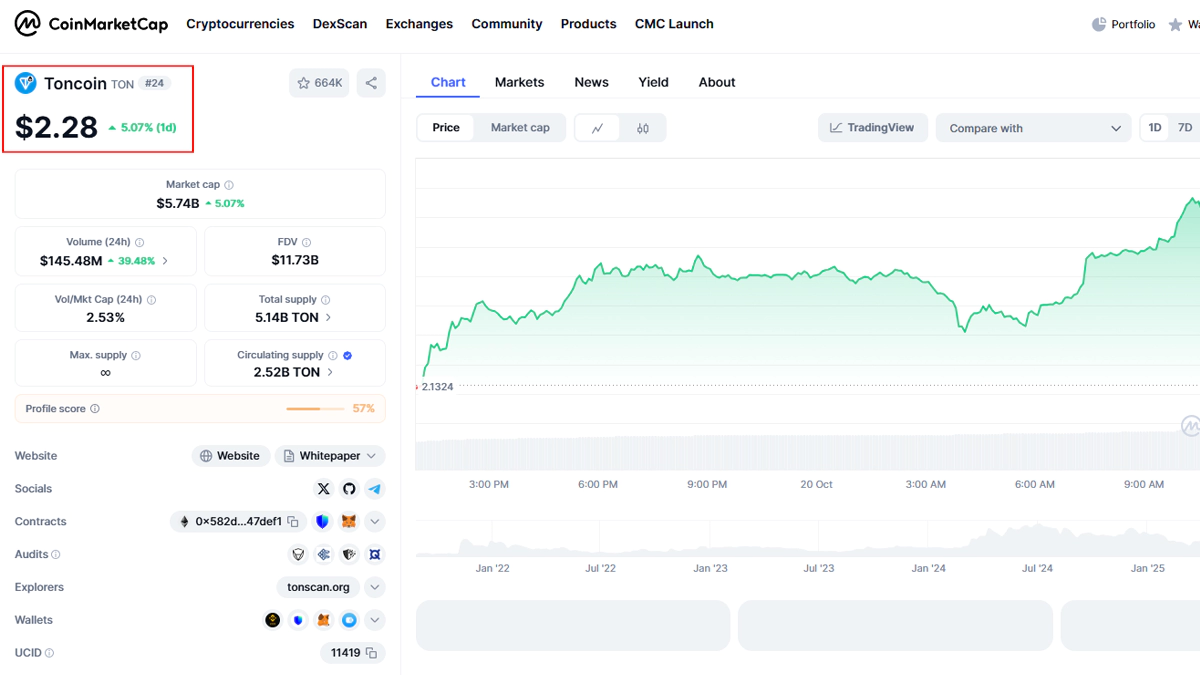Click the TradingView button
The height and width of the screenshot is (675, 1200).
pyautogui.click(x=872, y=128)
